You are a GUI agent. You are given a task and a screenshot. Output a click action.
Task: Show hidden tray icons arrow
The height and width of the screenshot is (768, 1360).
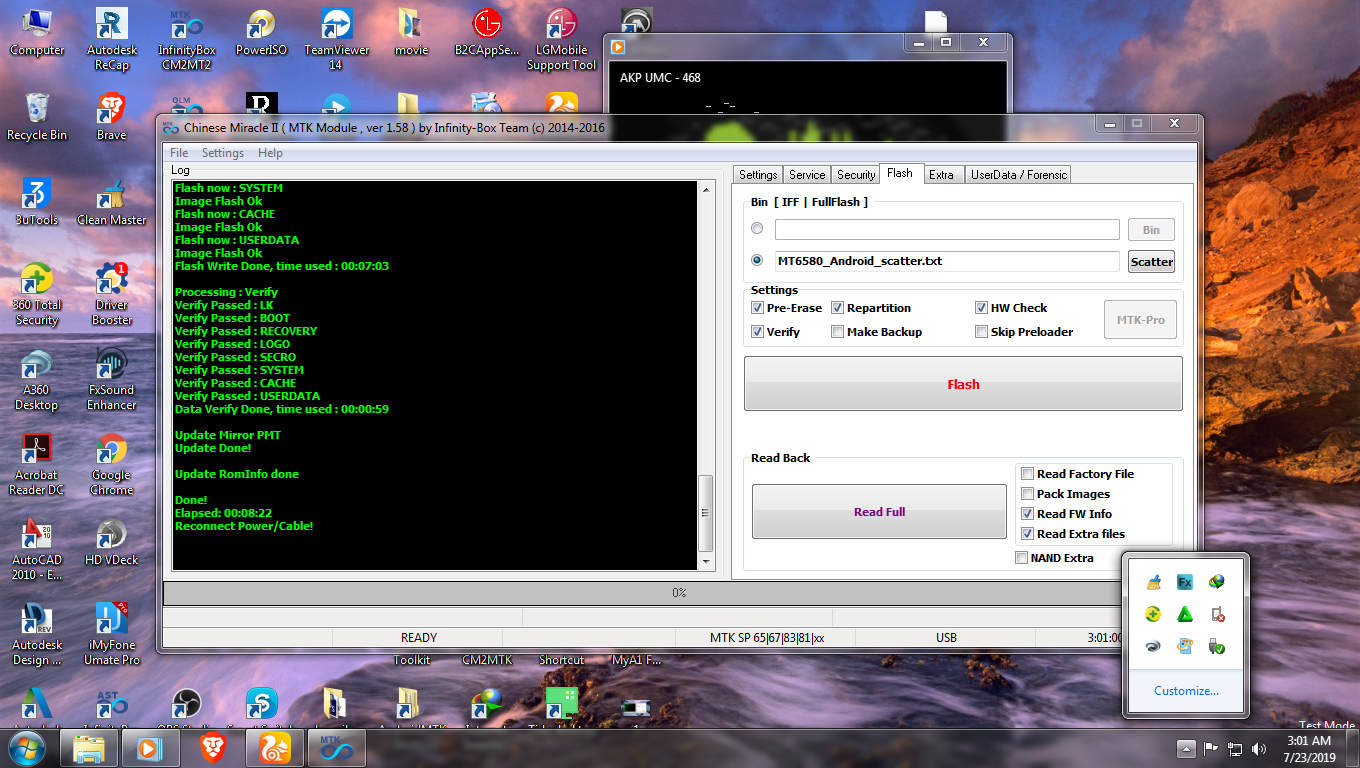click(x=1186, y=748)
